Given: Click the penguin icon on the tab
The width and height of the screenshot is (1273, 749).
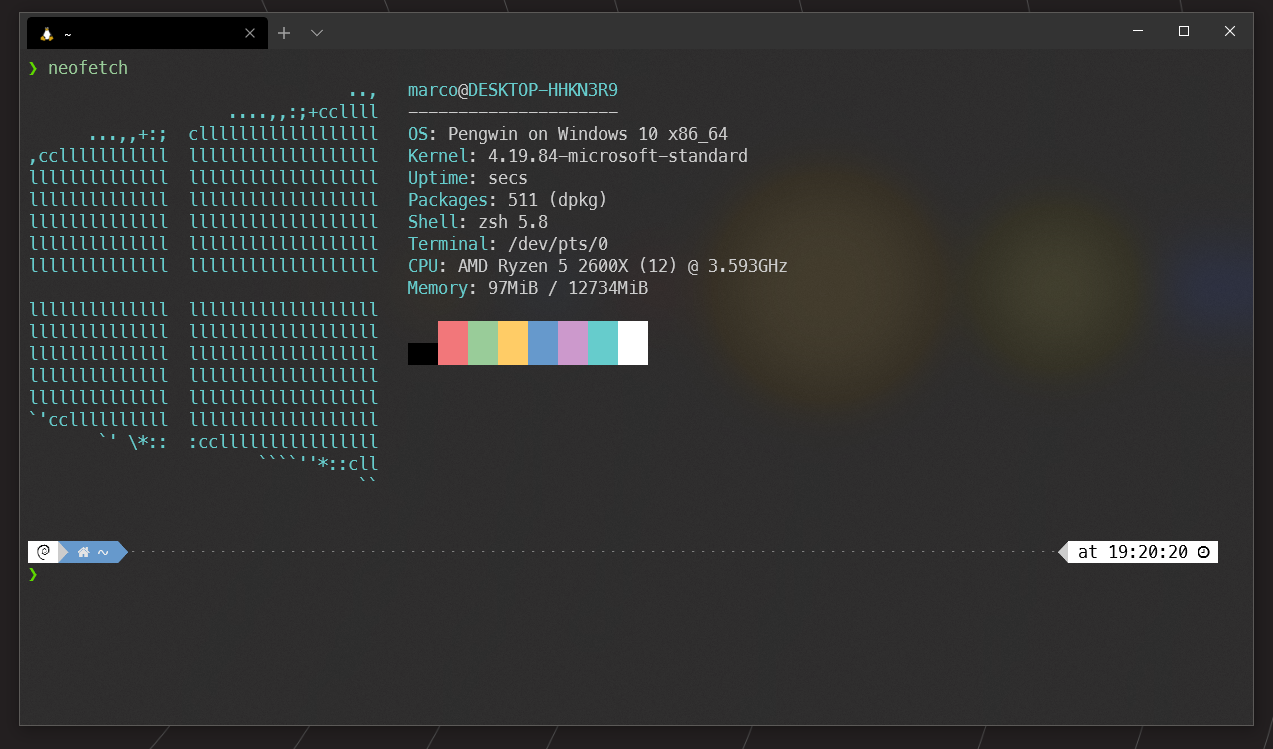Looking at the screenshot, I should [46, 33].
